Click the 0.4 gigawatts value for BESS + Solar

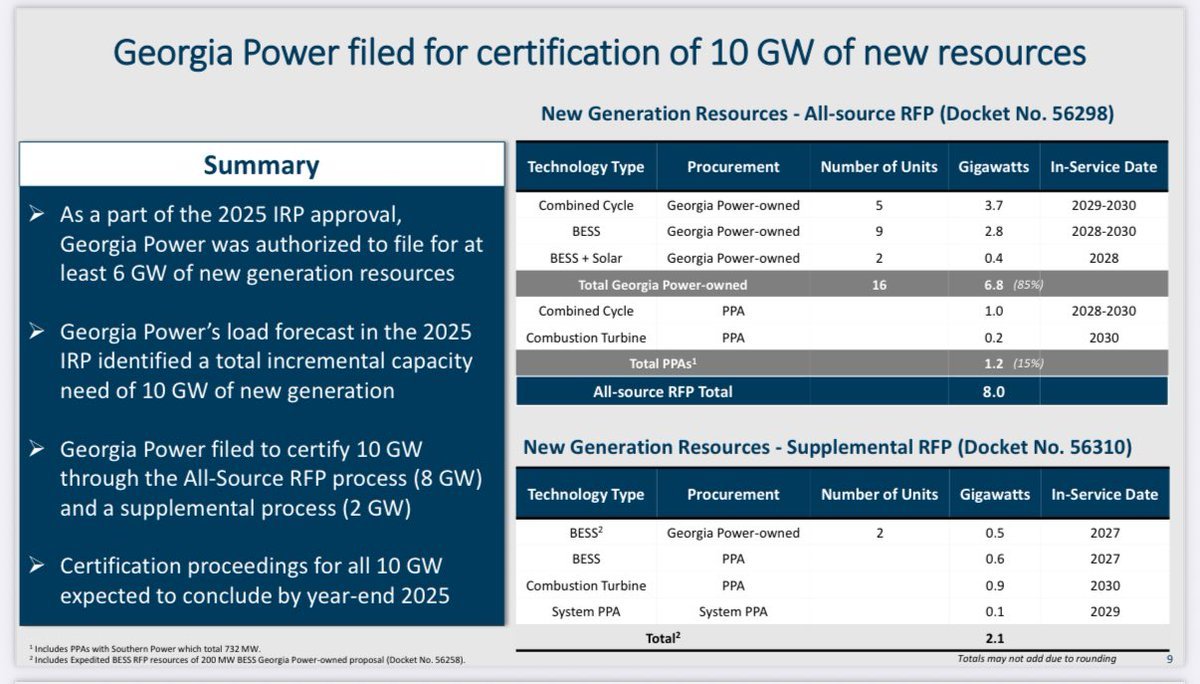coord(994,258)
